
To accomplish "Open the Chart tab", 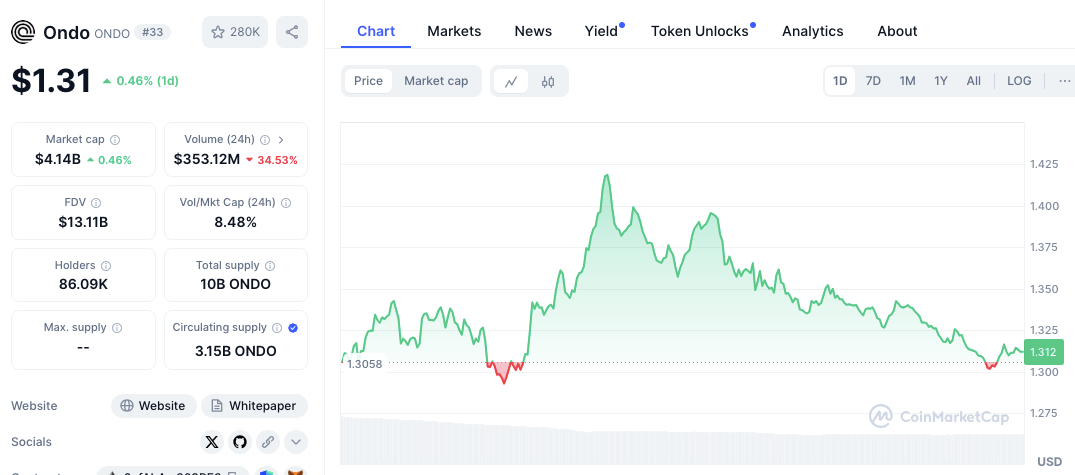I will click(376, 31).
